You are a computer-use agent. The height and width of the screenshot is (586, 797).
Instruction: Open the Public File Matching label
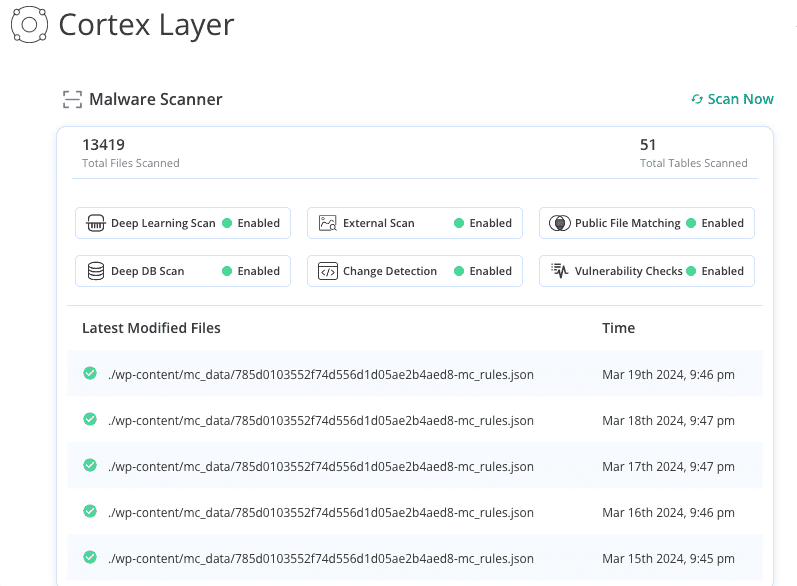point(627,223)
